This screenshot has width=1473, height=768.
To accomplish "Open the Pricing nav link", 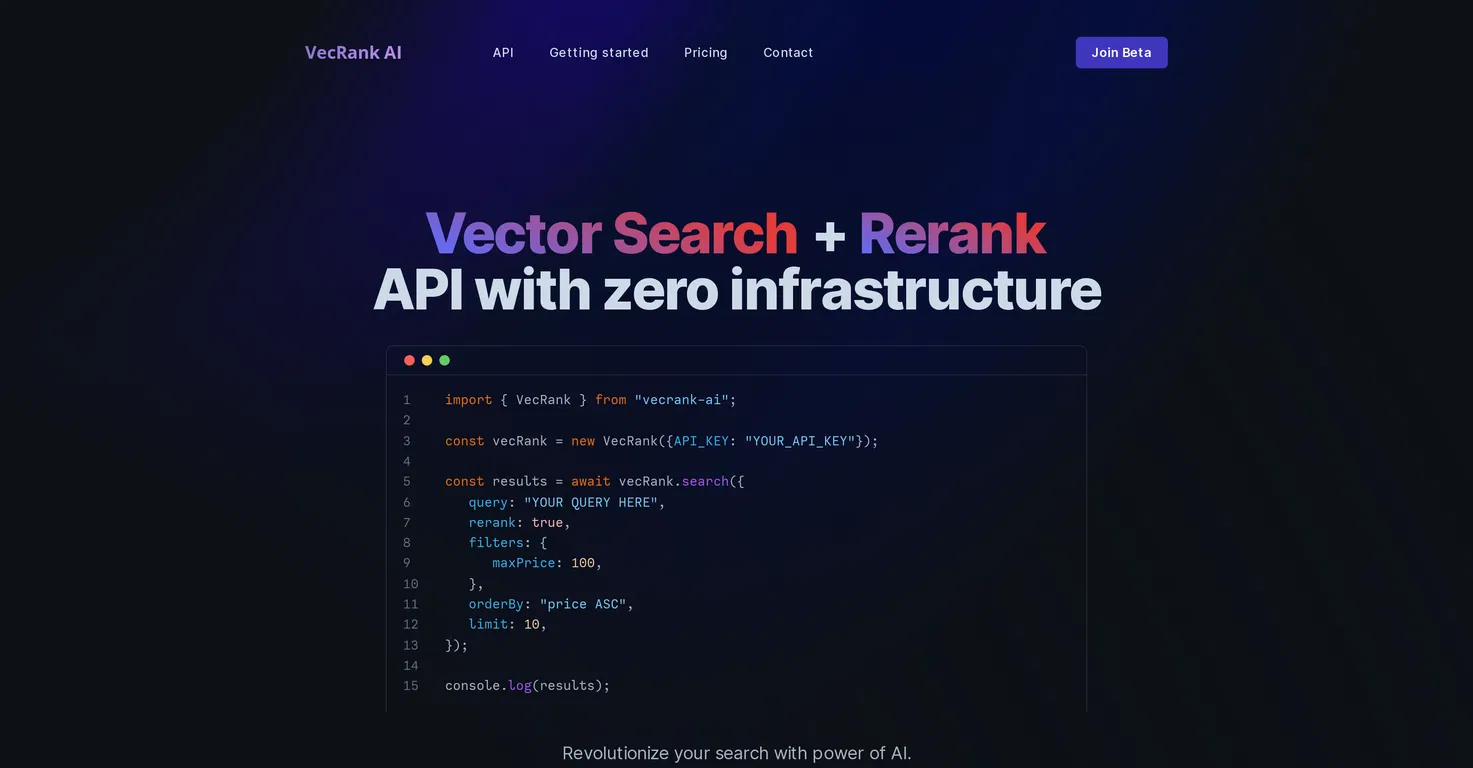I will pyautogui.click(x=706, y=52).
